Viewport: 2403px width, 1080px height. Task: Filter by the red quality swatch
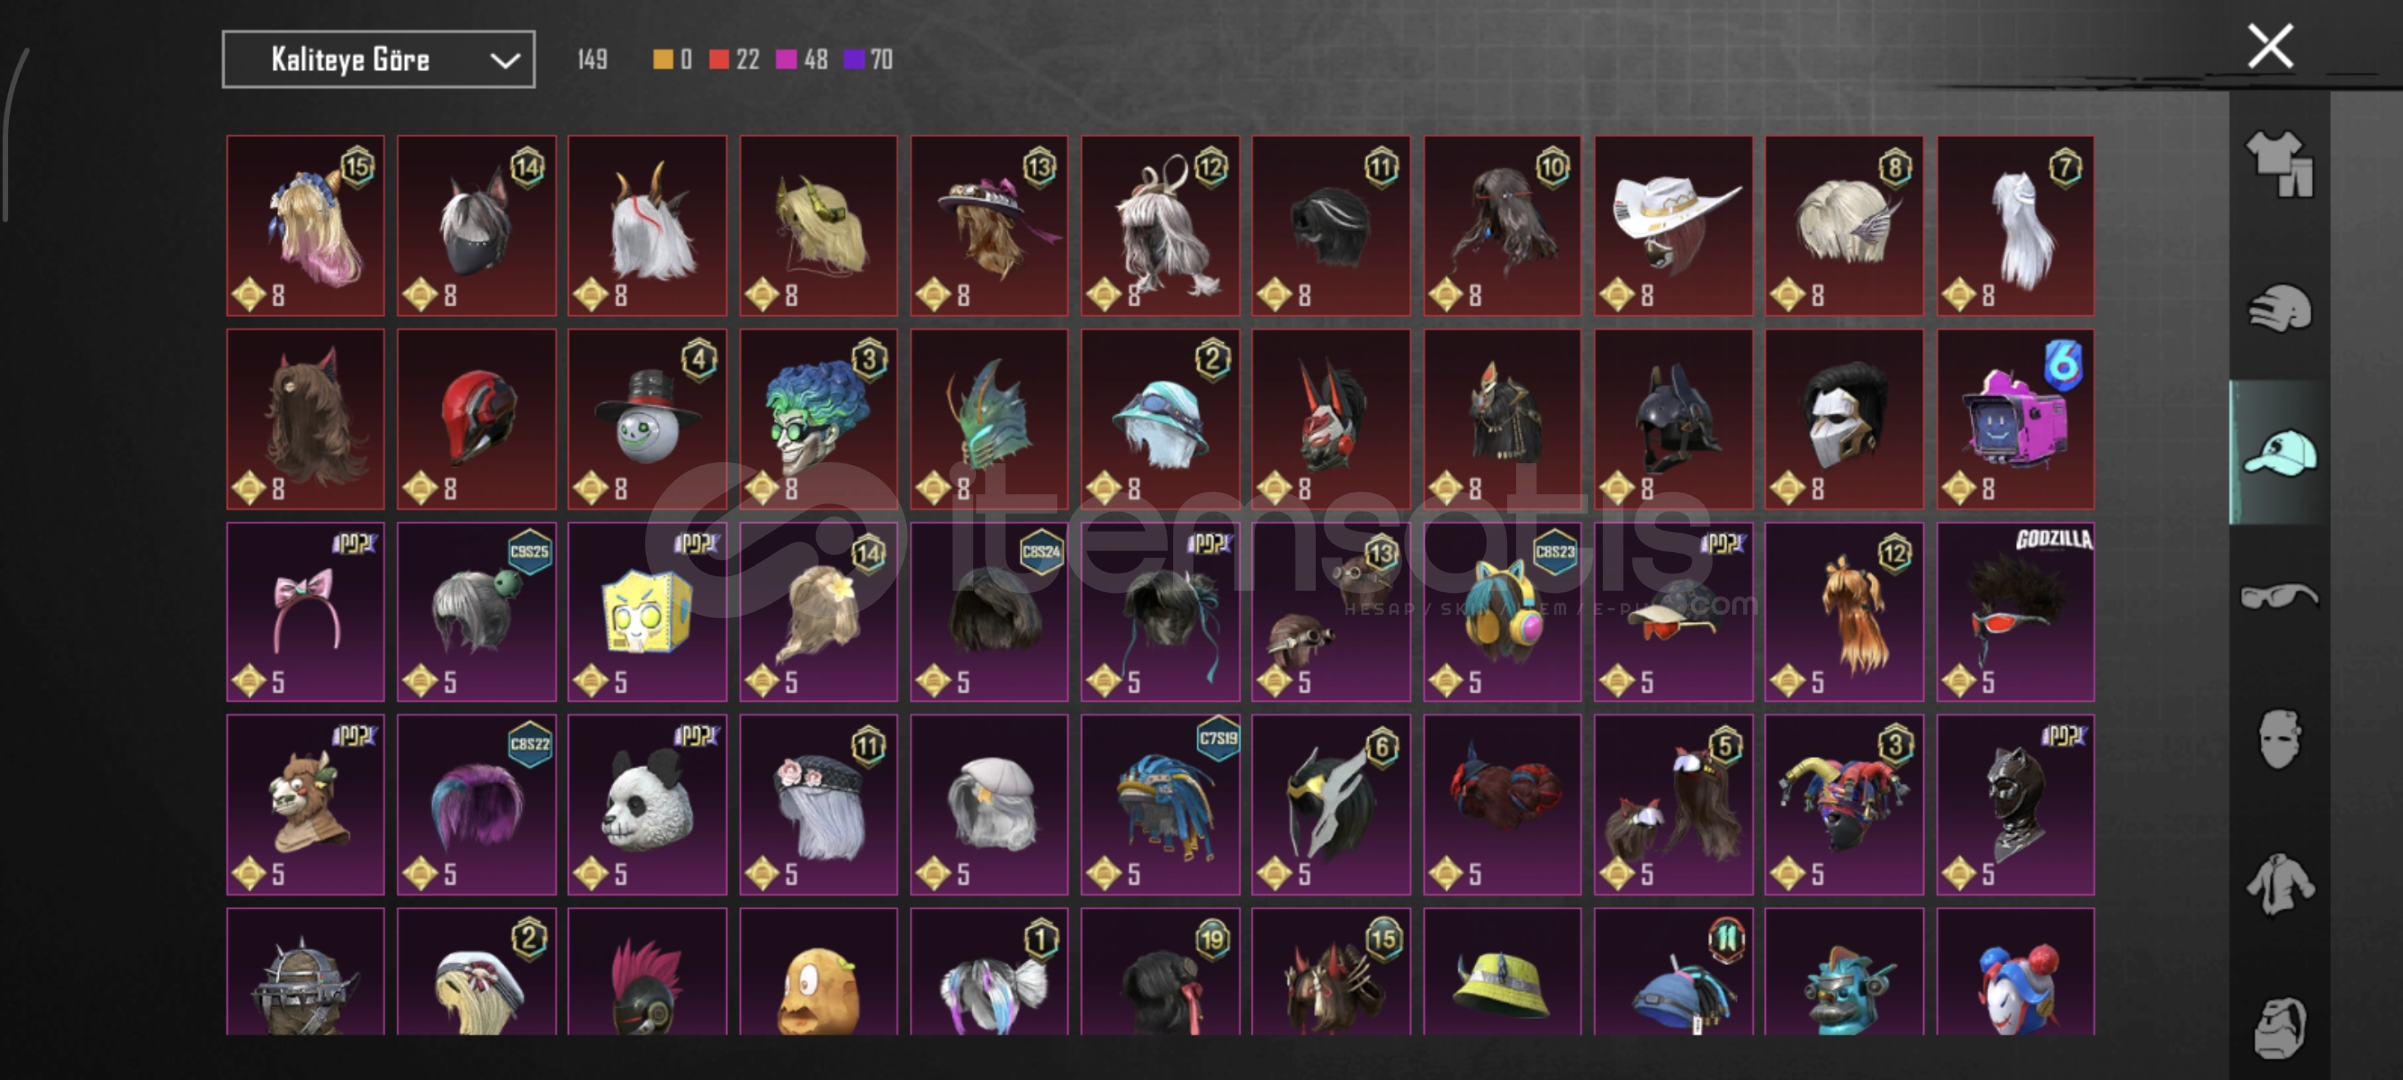[x=718, y=60]
